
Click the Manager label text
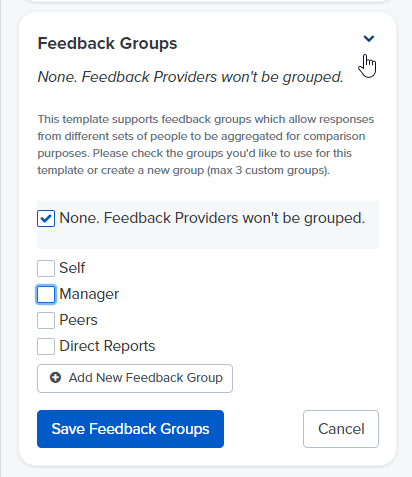(89, 294)
